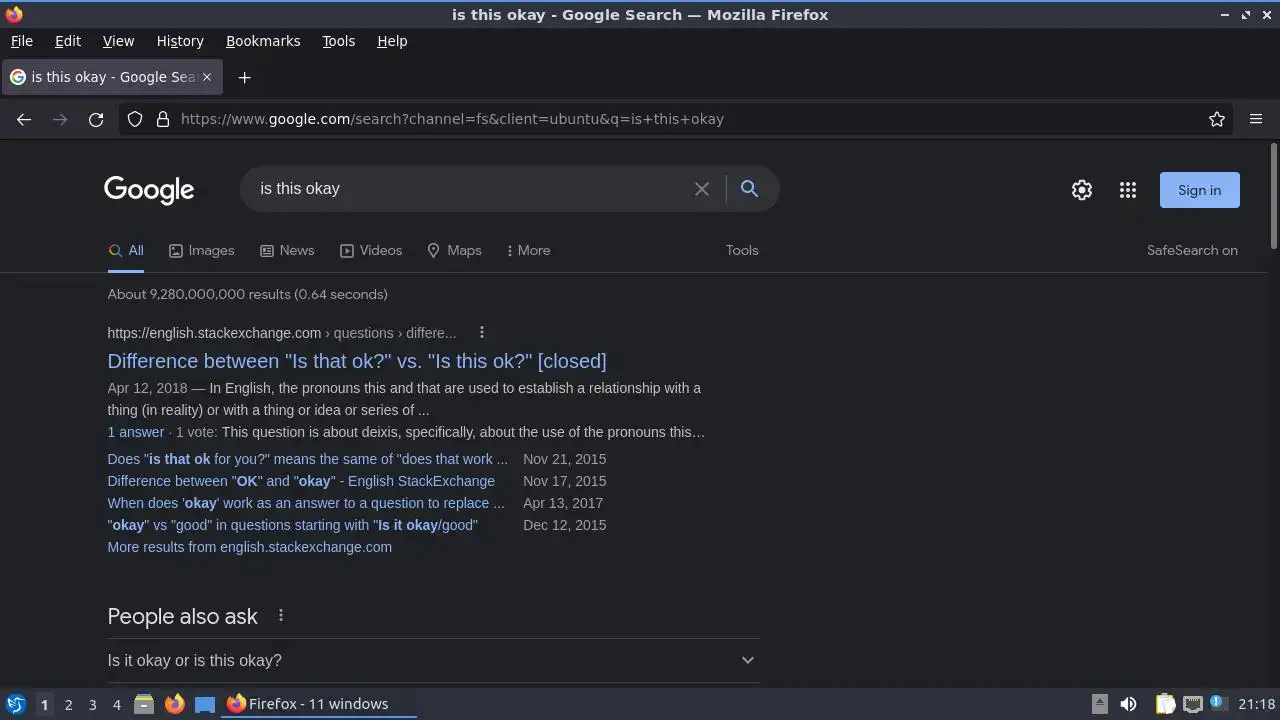Switch to the Images search tab

201,250
